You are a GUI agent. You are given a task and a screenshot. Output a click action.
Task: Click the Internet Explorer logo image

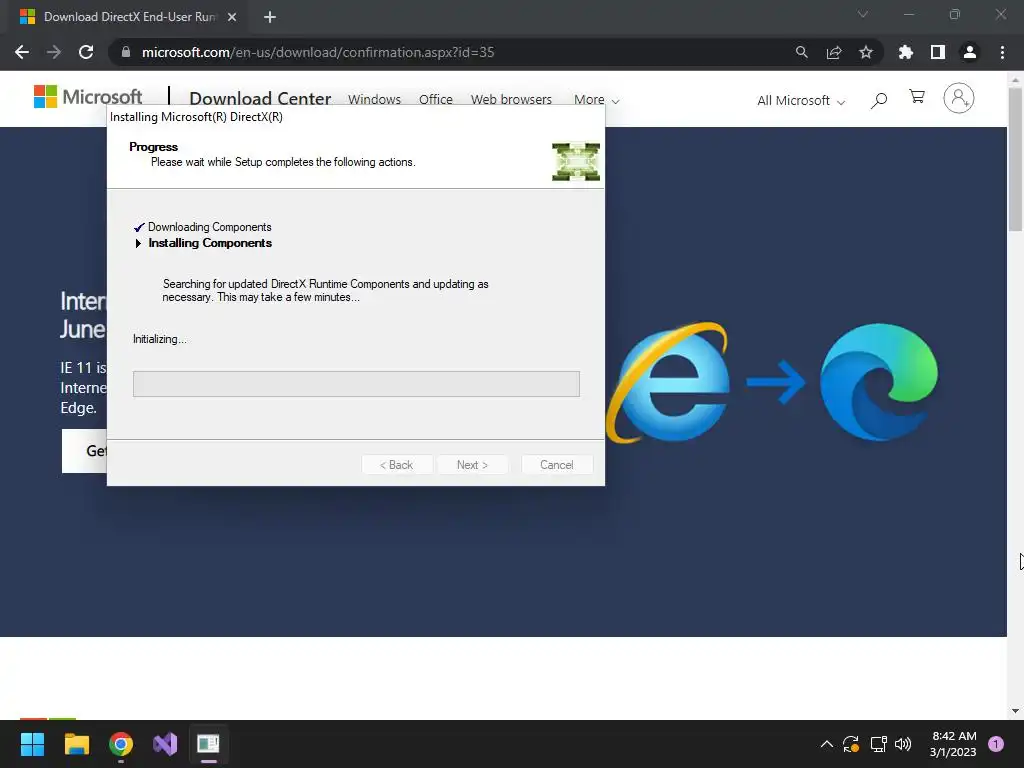pyautogui.click(x=667, y=382)
